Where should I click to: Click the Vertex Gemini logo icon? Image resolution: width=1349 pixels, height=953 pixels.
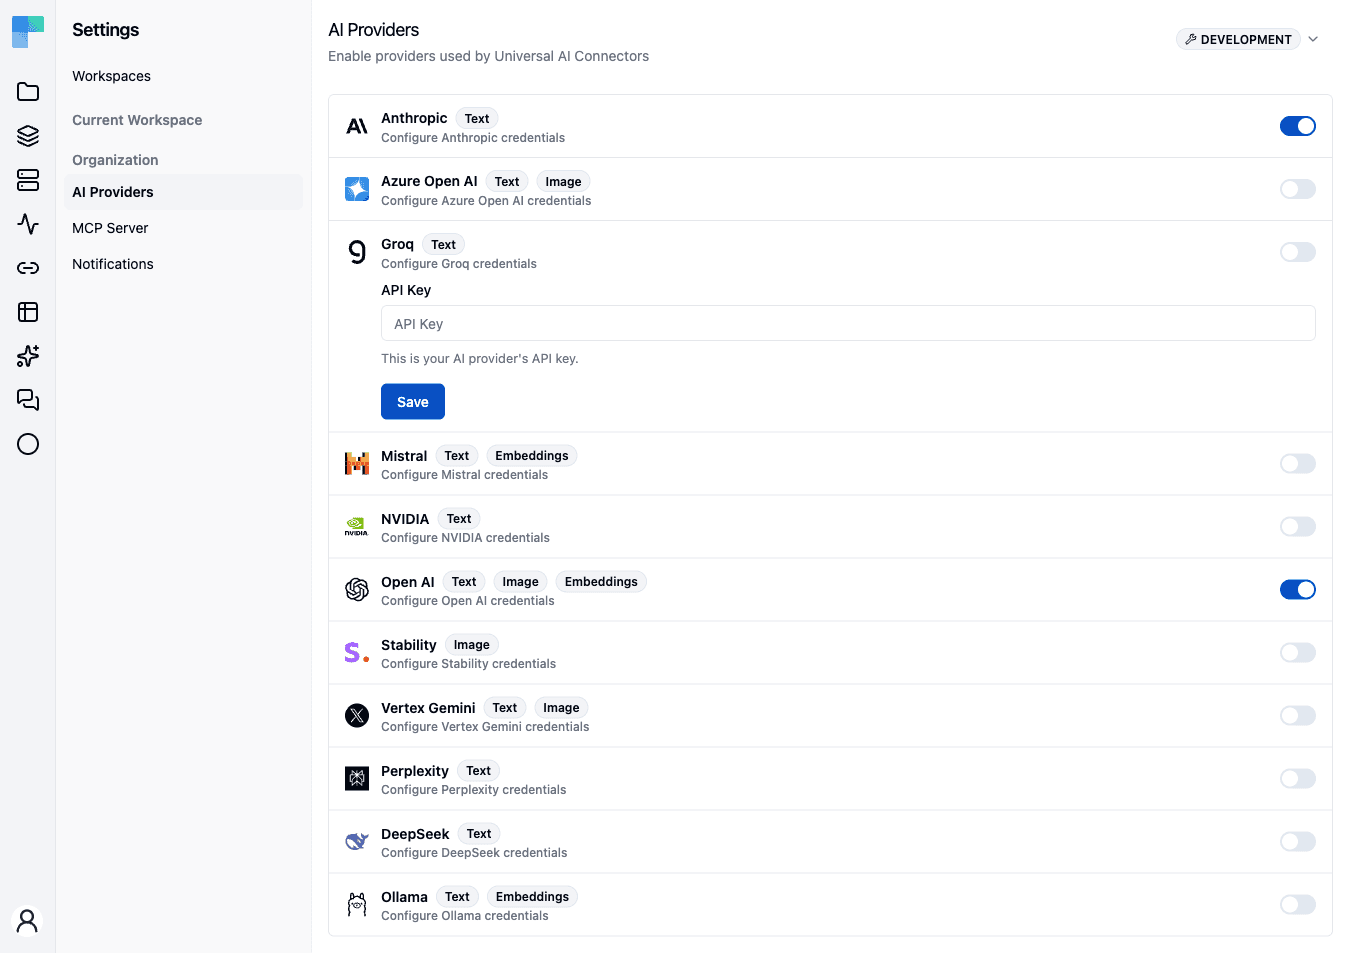click(x=357, y=715)
